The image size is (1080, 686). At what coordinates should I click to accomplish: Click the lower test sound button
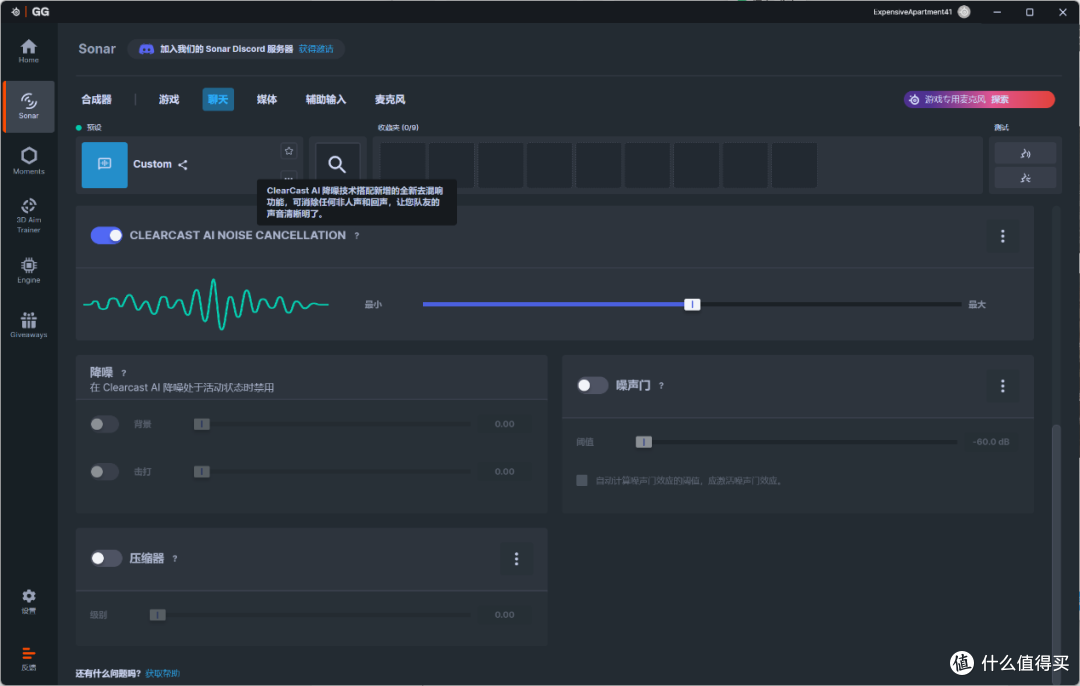click(x=1025, y=178)
